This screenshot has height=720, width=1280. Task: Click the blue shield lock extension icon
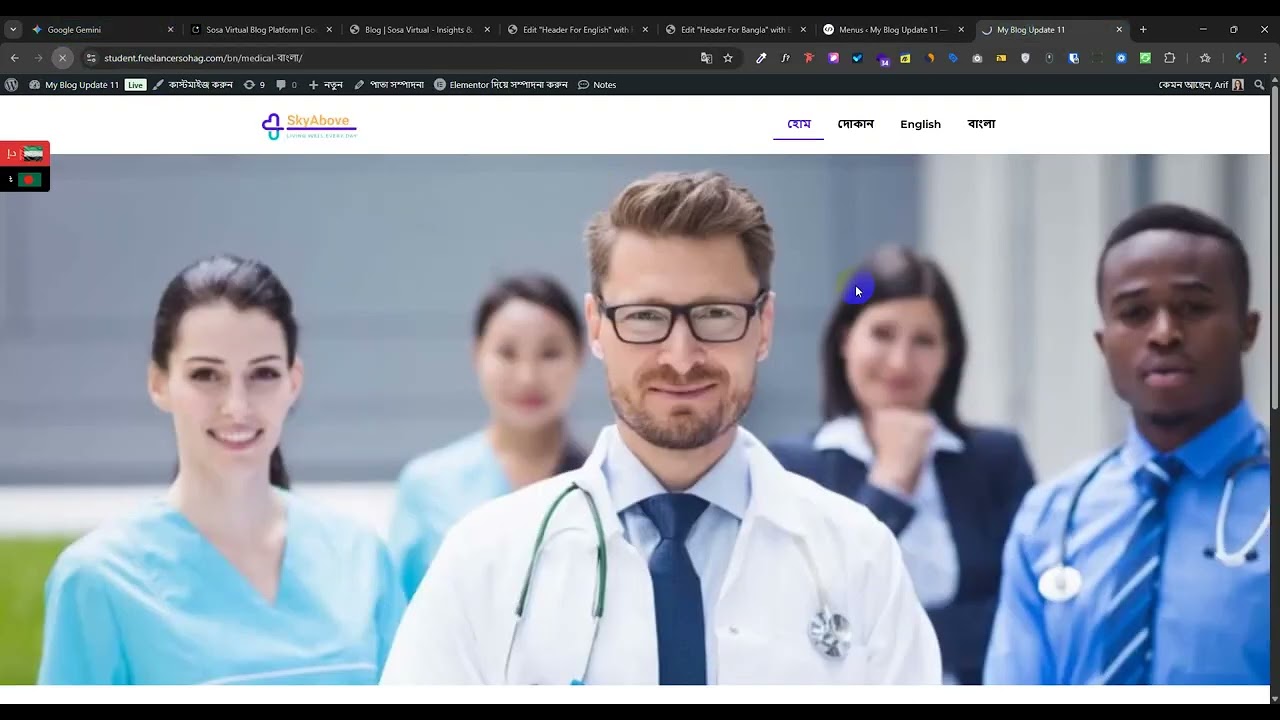[1073, 58]
